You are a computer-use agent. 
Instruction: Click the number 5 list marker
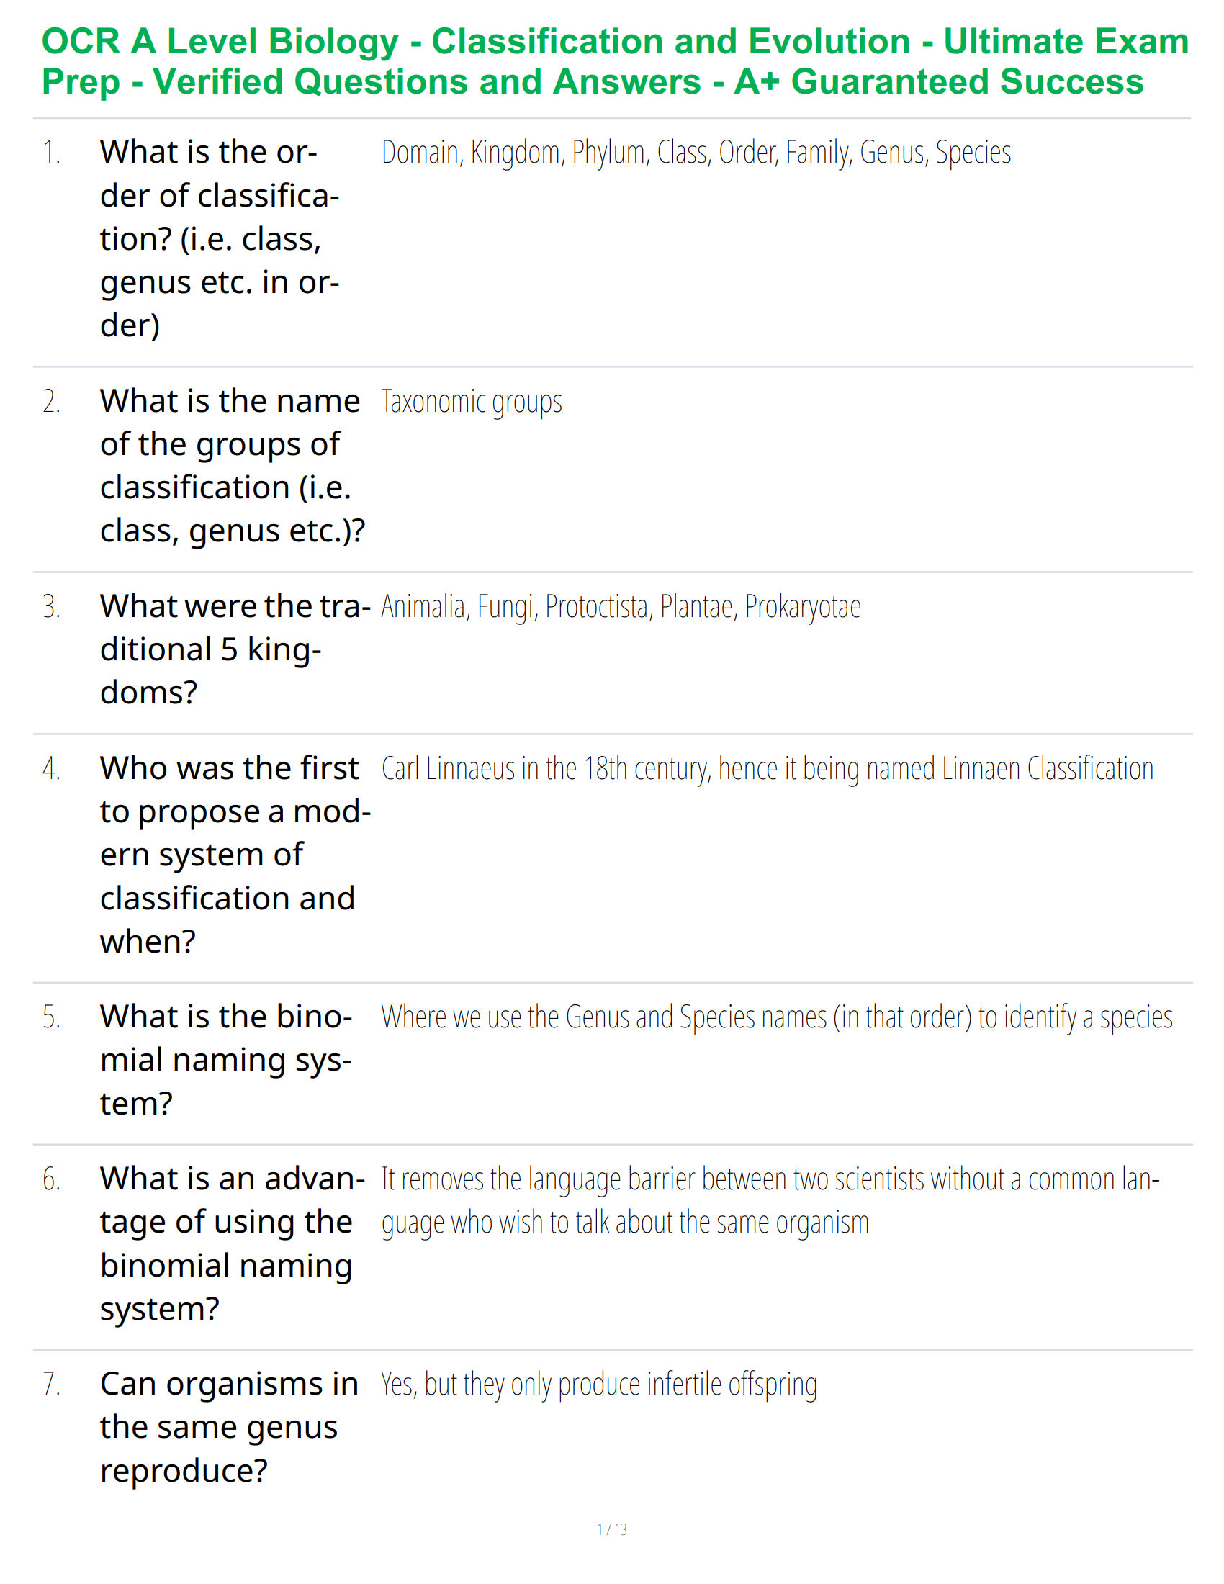[51, 1017]
